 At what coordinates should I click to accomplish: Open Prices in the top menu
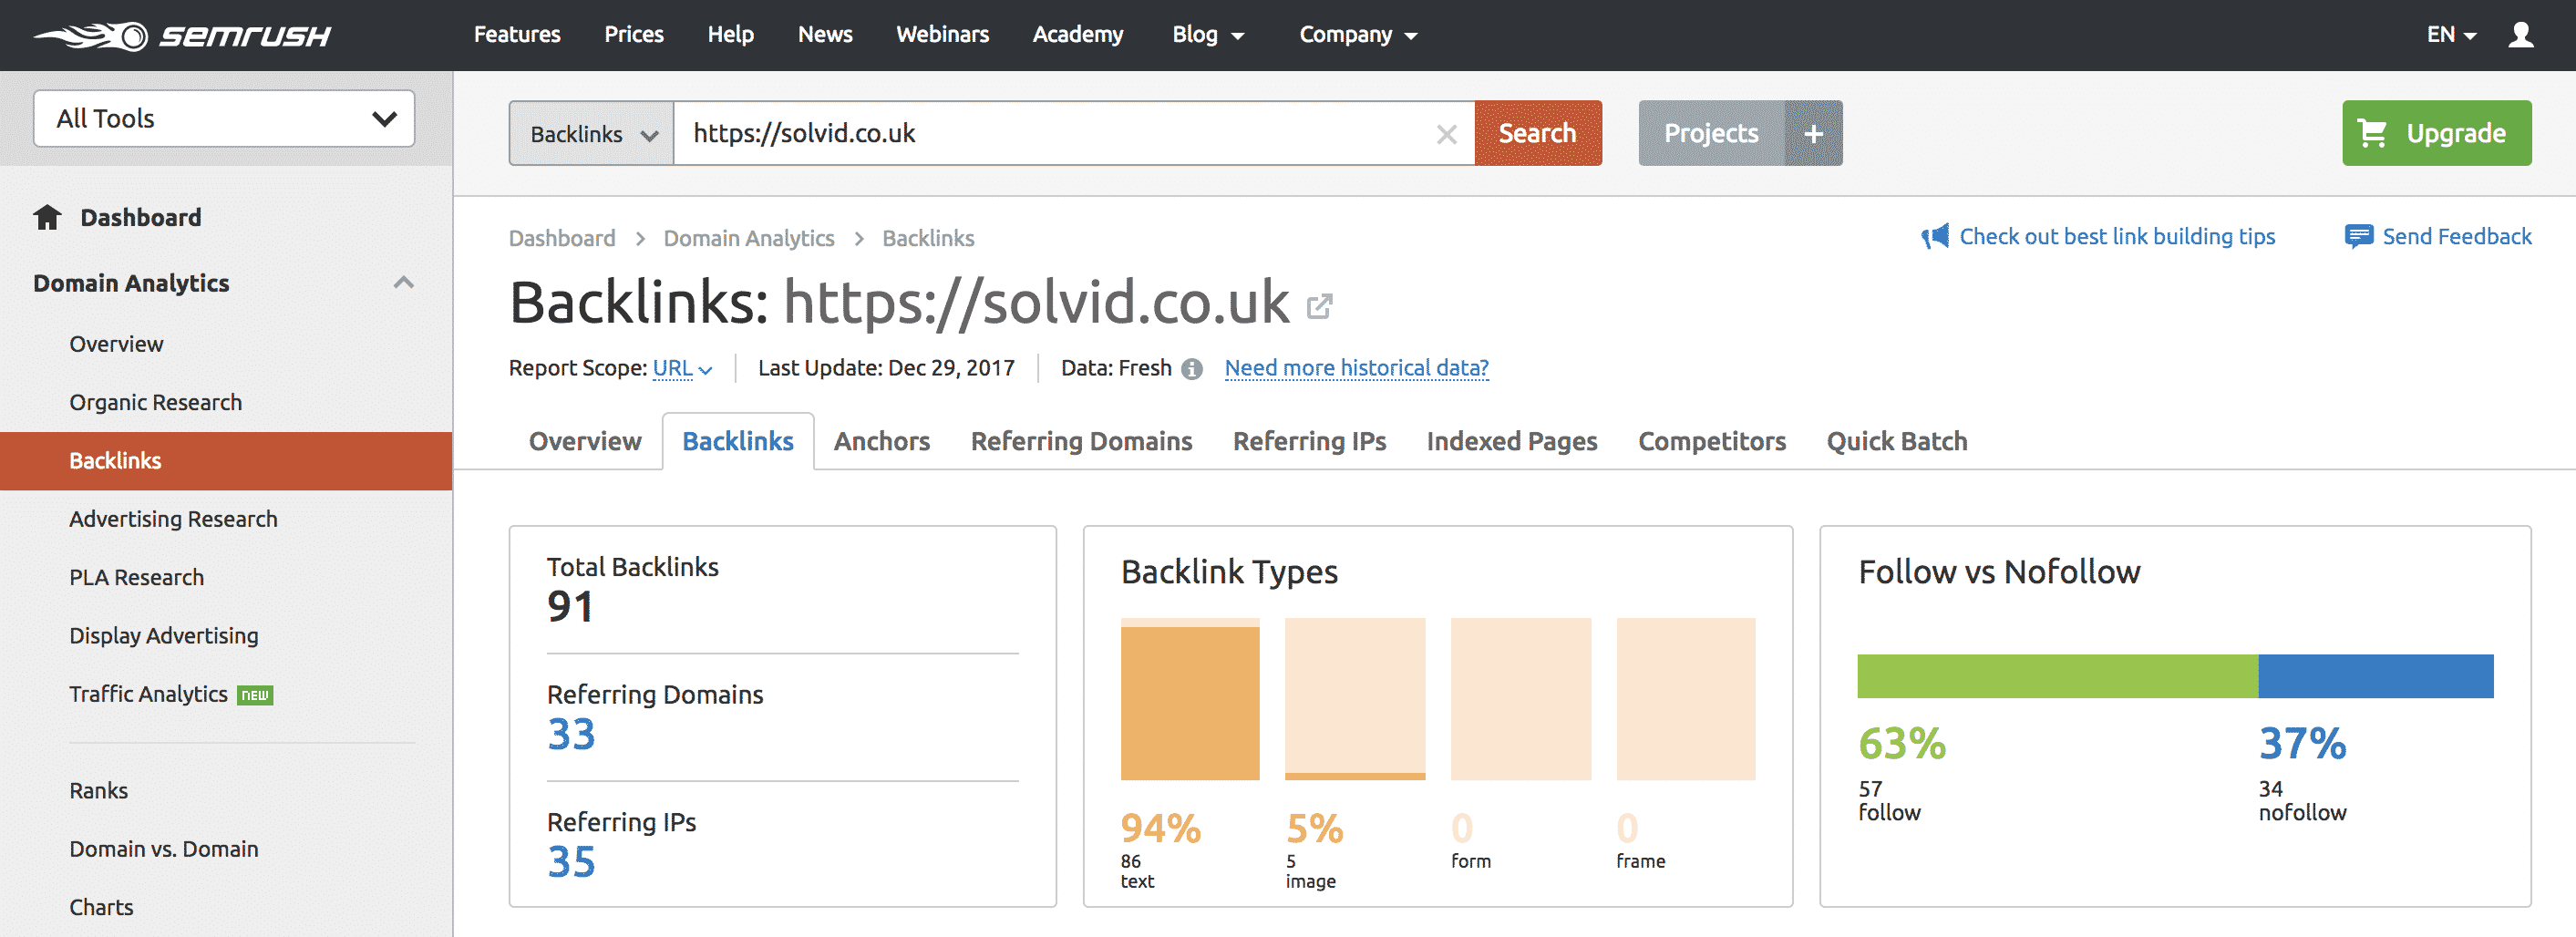(x=634, y=34)
